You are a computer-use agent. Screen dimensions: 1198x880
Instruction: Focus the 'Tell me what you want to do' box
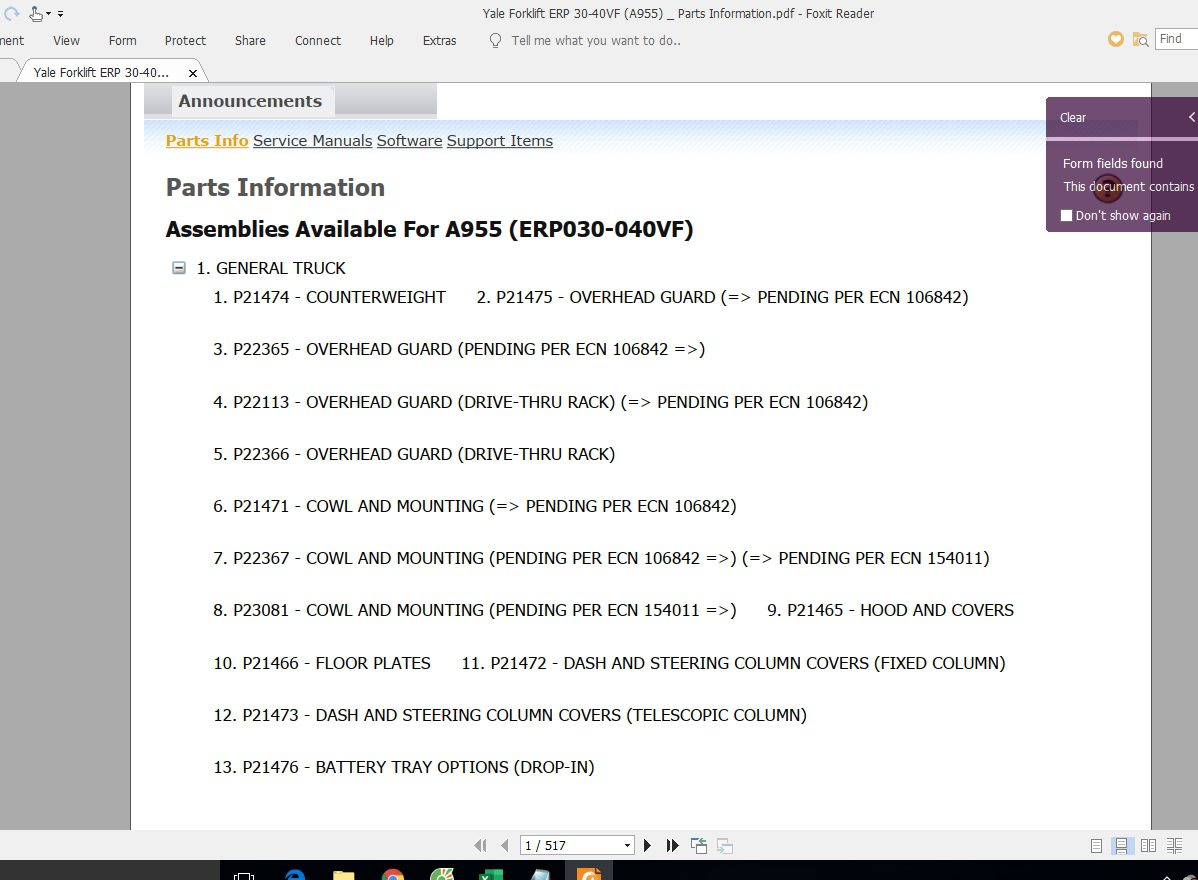pyautogui.click(x=596, y=40)
